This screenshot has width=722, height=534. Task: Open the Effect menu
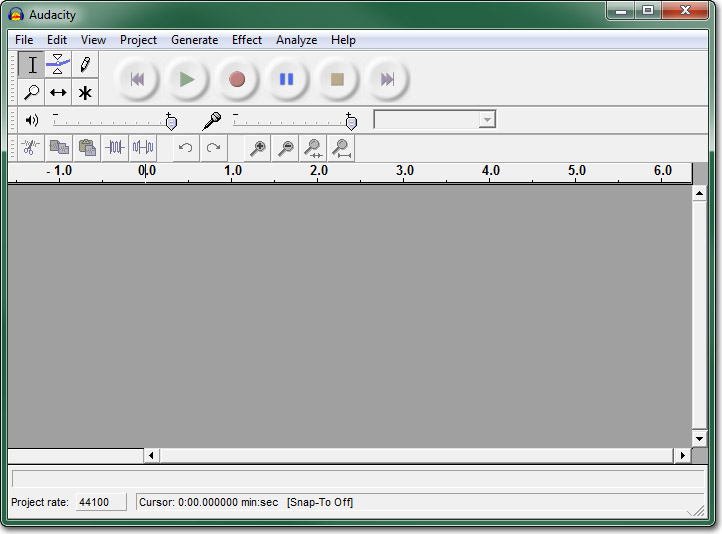pyautogui.click(x=247, y=40)
